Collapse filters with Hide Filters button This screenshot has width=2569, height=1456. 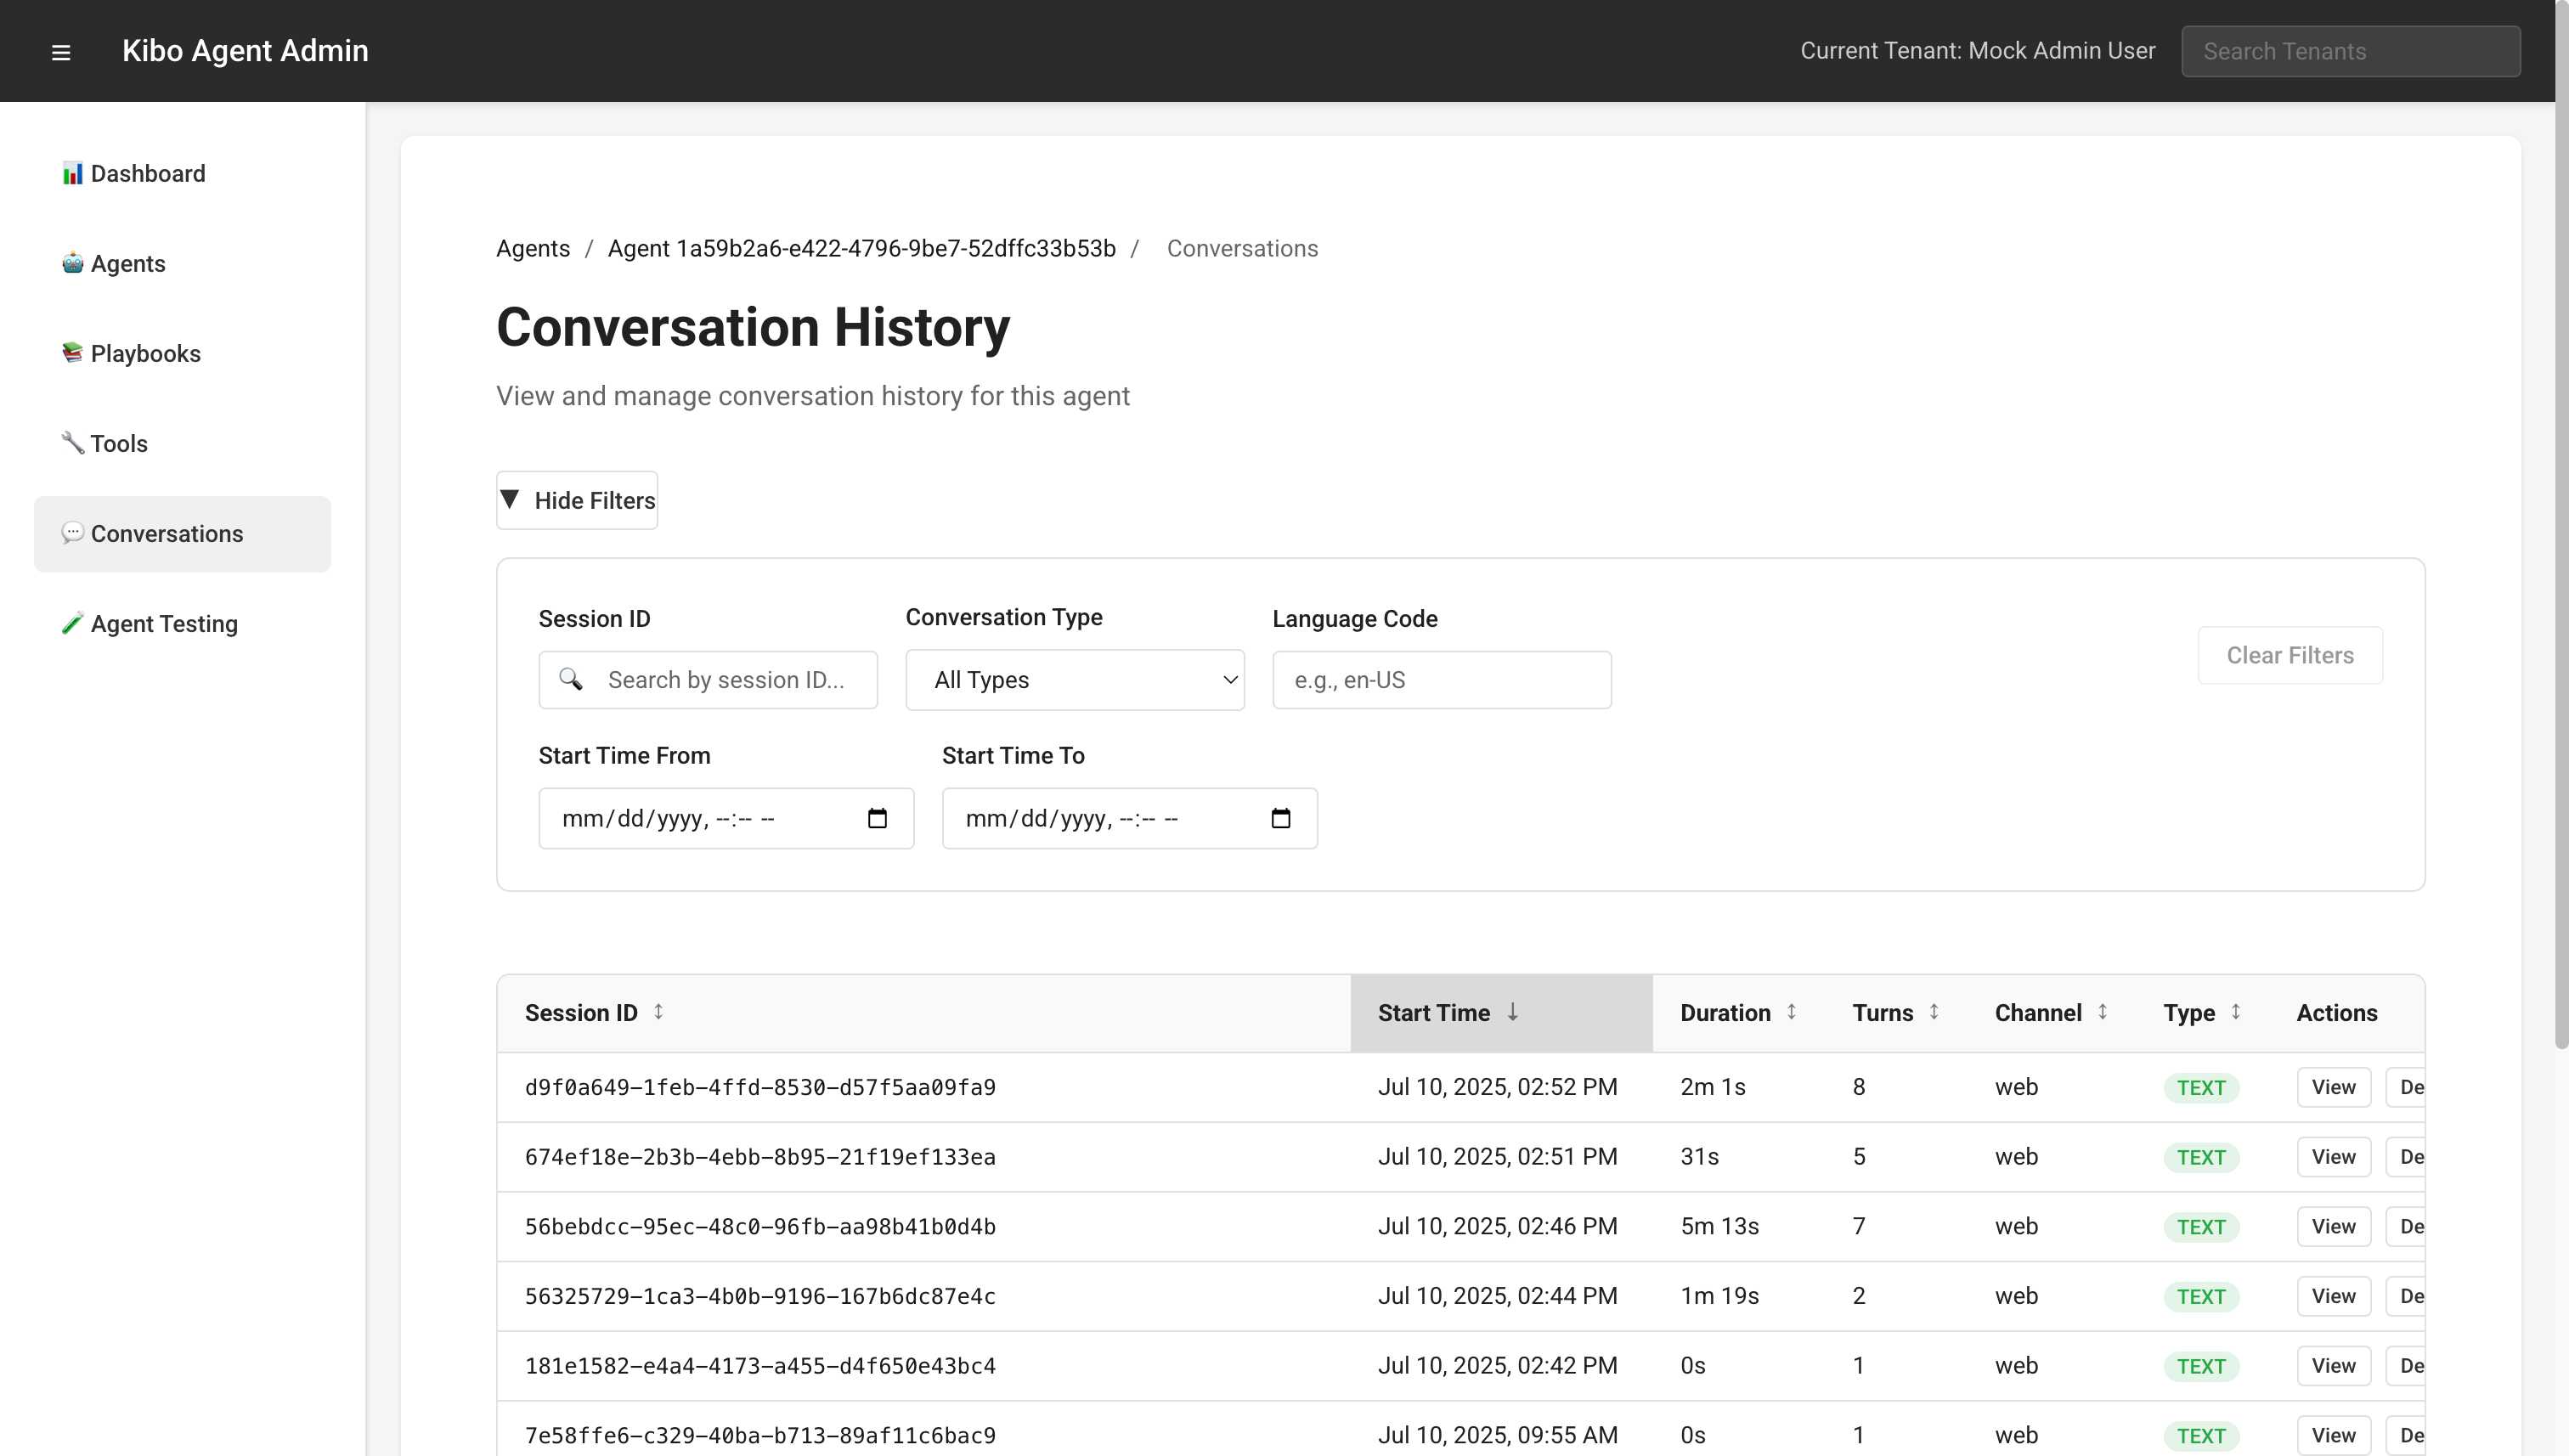(577, 500)
